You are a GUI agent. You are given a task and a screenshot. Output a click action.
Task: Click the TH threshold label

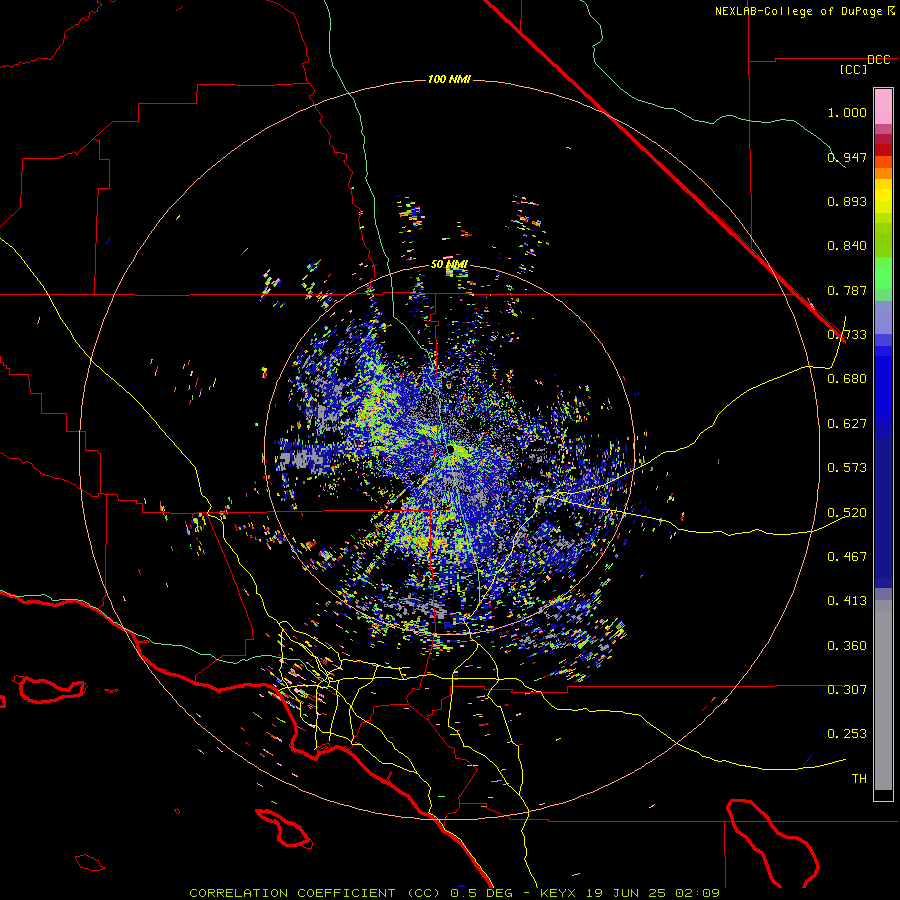[x=859, y=778]
